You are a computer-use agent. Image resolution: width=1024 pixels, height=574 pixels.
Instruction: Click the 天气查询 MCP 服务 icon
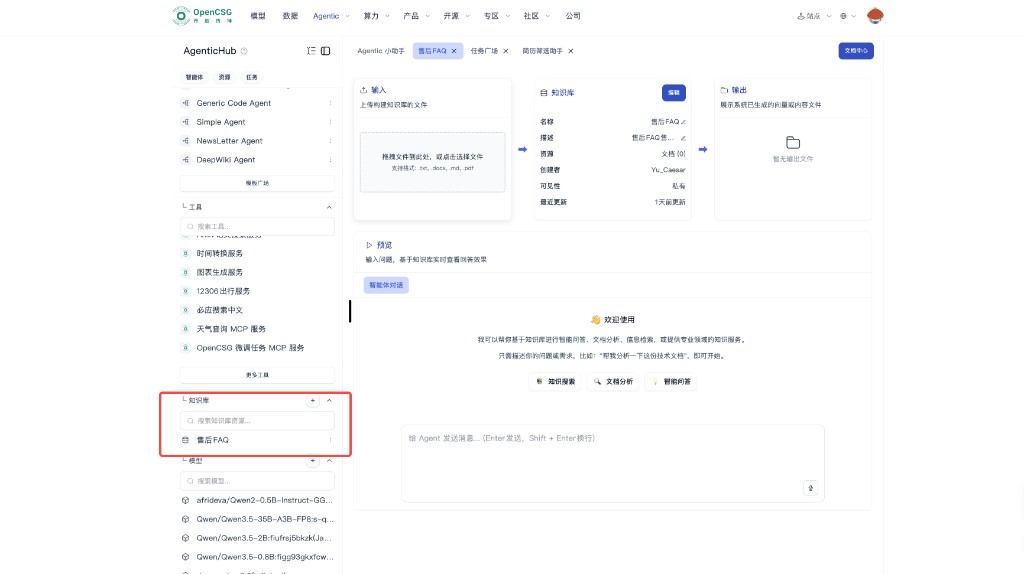click(x=185, y=329)
